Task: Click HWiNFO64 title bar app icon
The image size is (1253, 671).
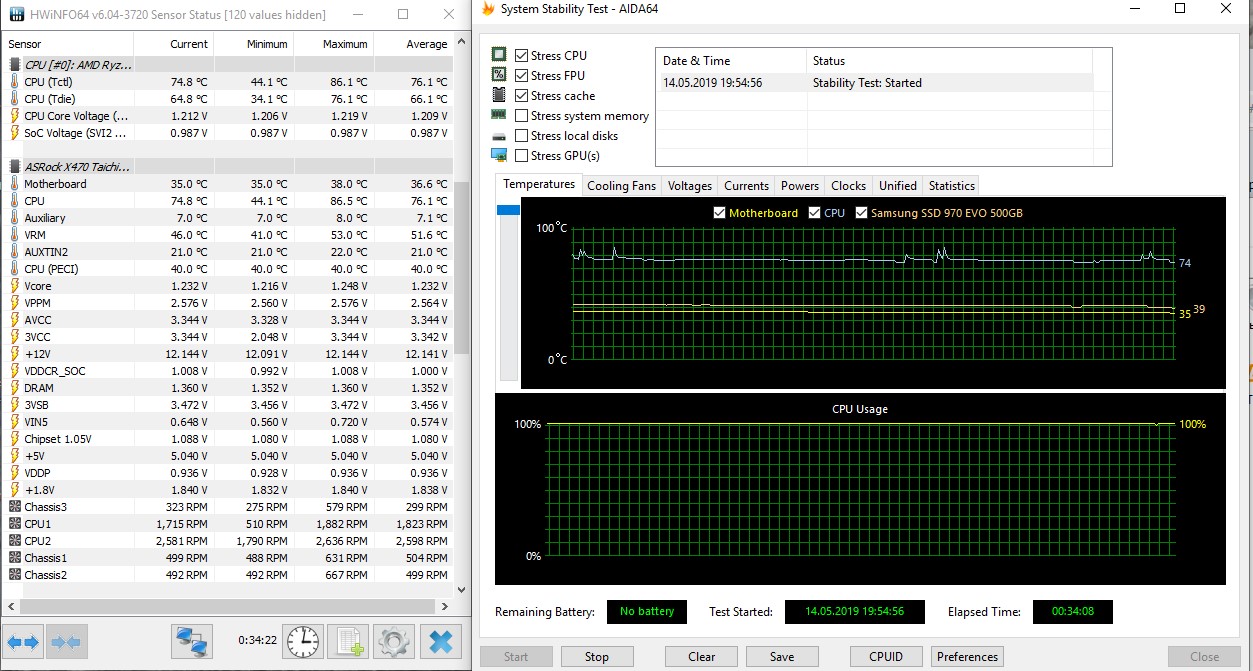Action: pyautogui.click(x=17, y=14)
